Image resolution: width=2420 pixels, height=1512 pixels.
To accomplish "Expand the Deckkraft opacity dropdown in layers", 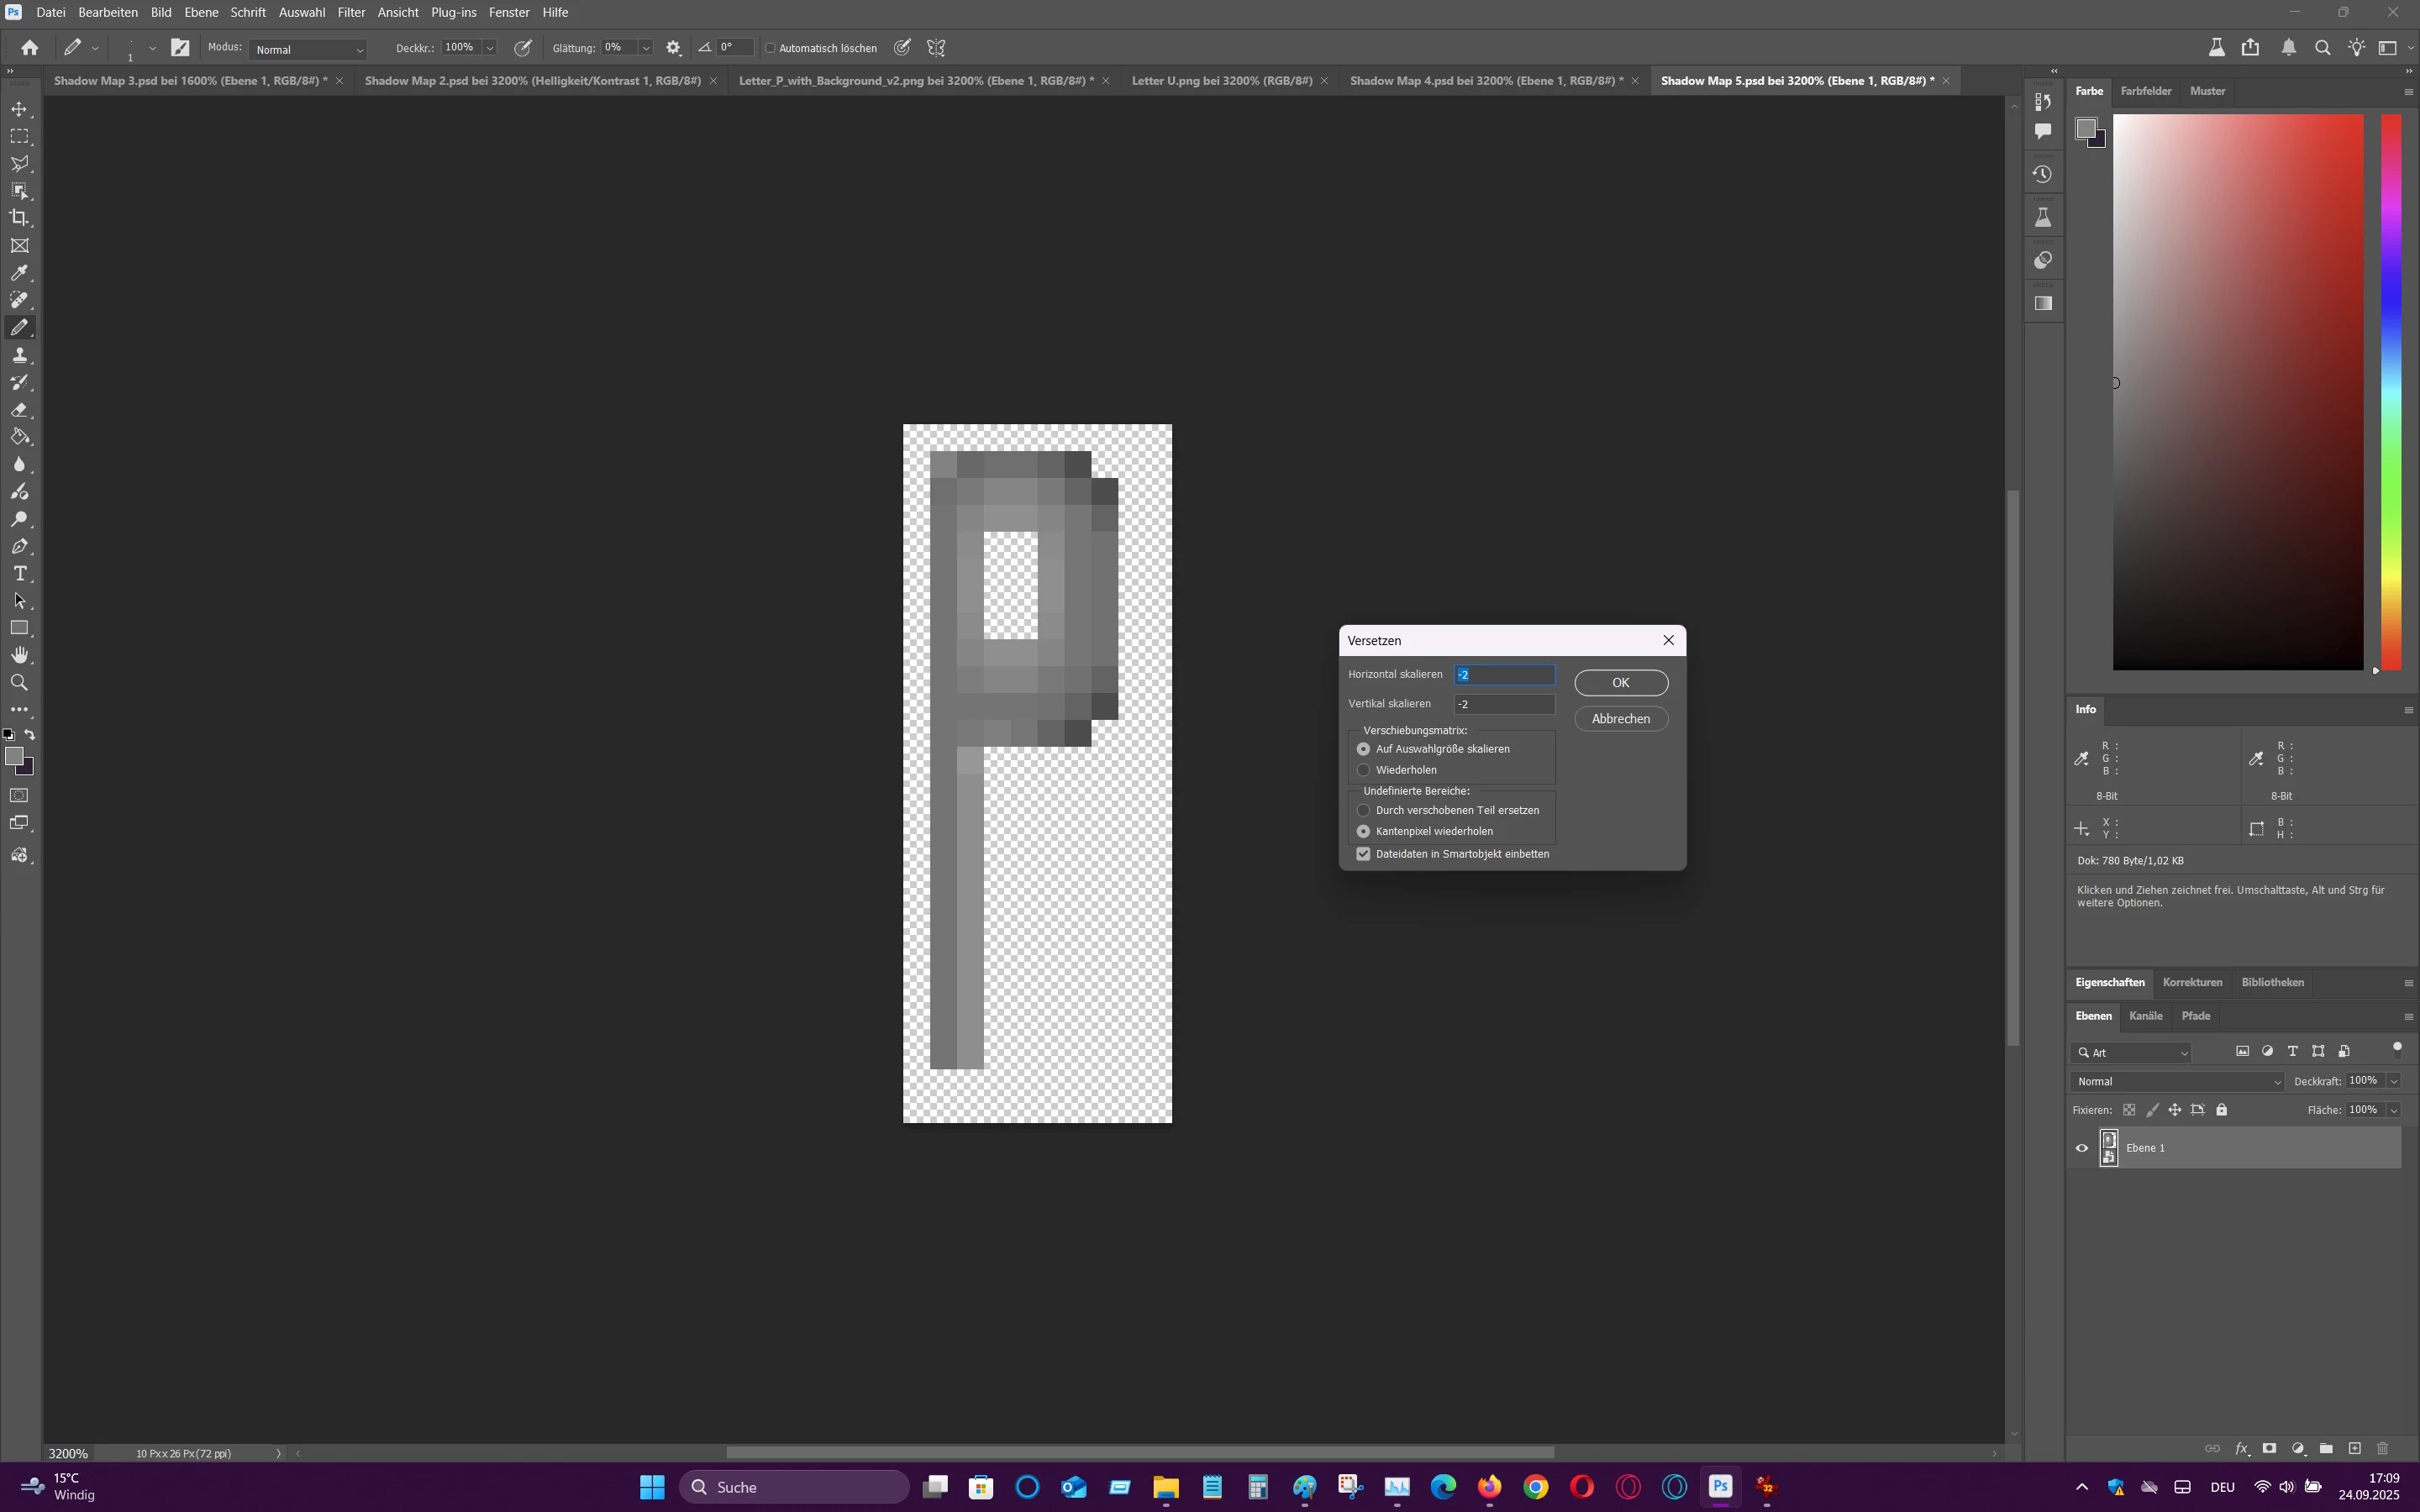I will click(2393, 1081).
